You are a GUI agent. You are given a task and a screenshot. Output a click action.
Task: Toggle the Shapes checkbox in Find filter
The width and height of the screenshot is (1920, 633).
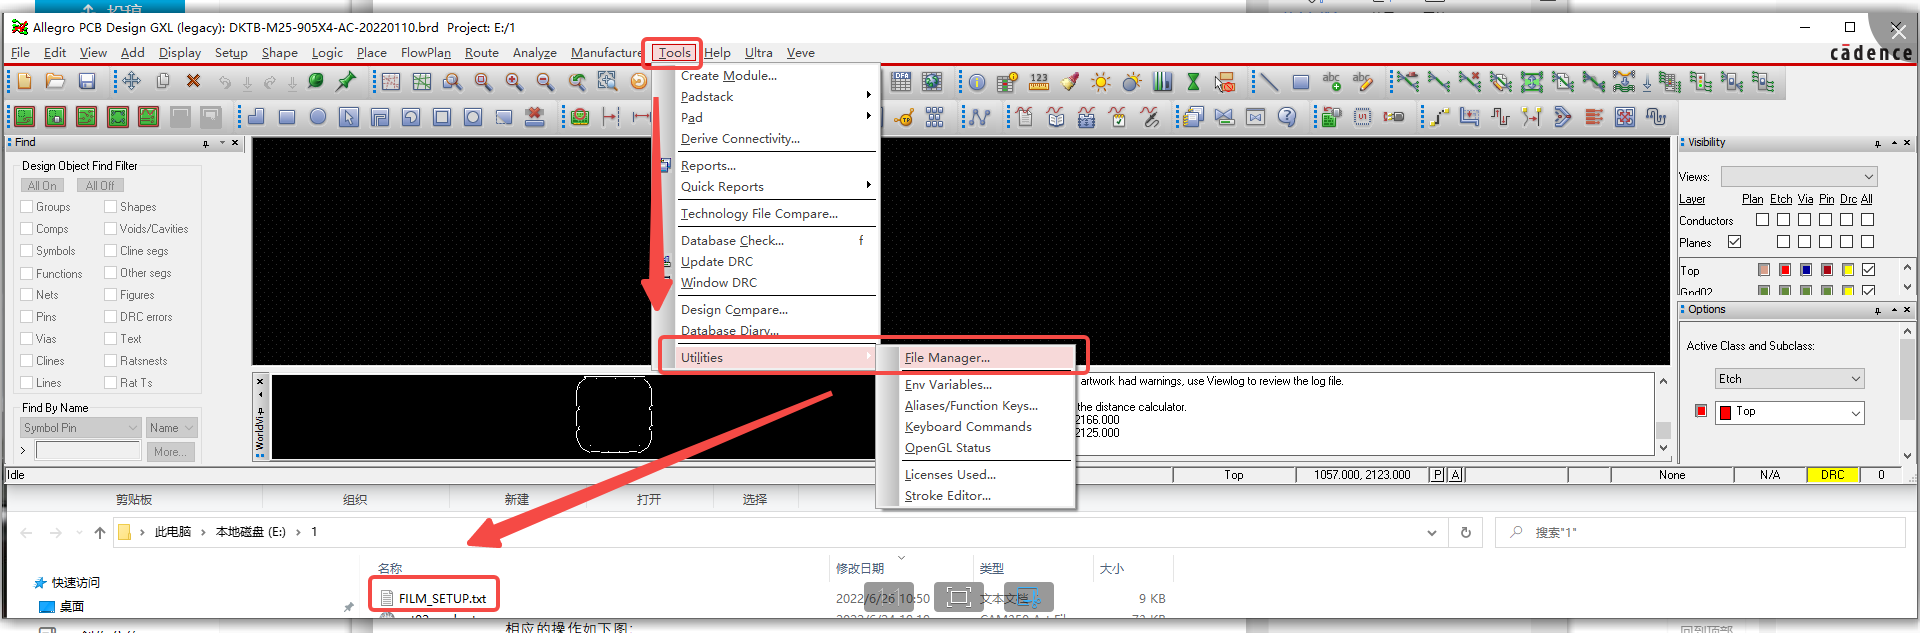click(x=111, y=207)
